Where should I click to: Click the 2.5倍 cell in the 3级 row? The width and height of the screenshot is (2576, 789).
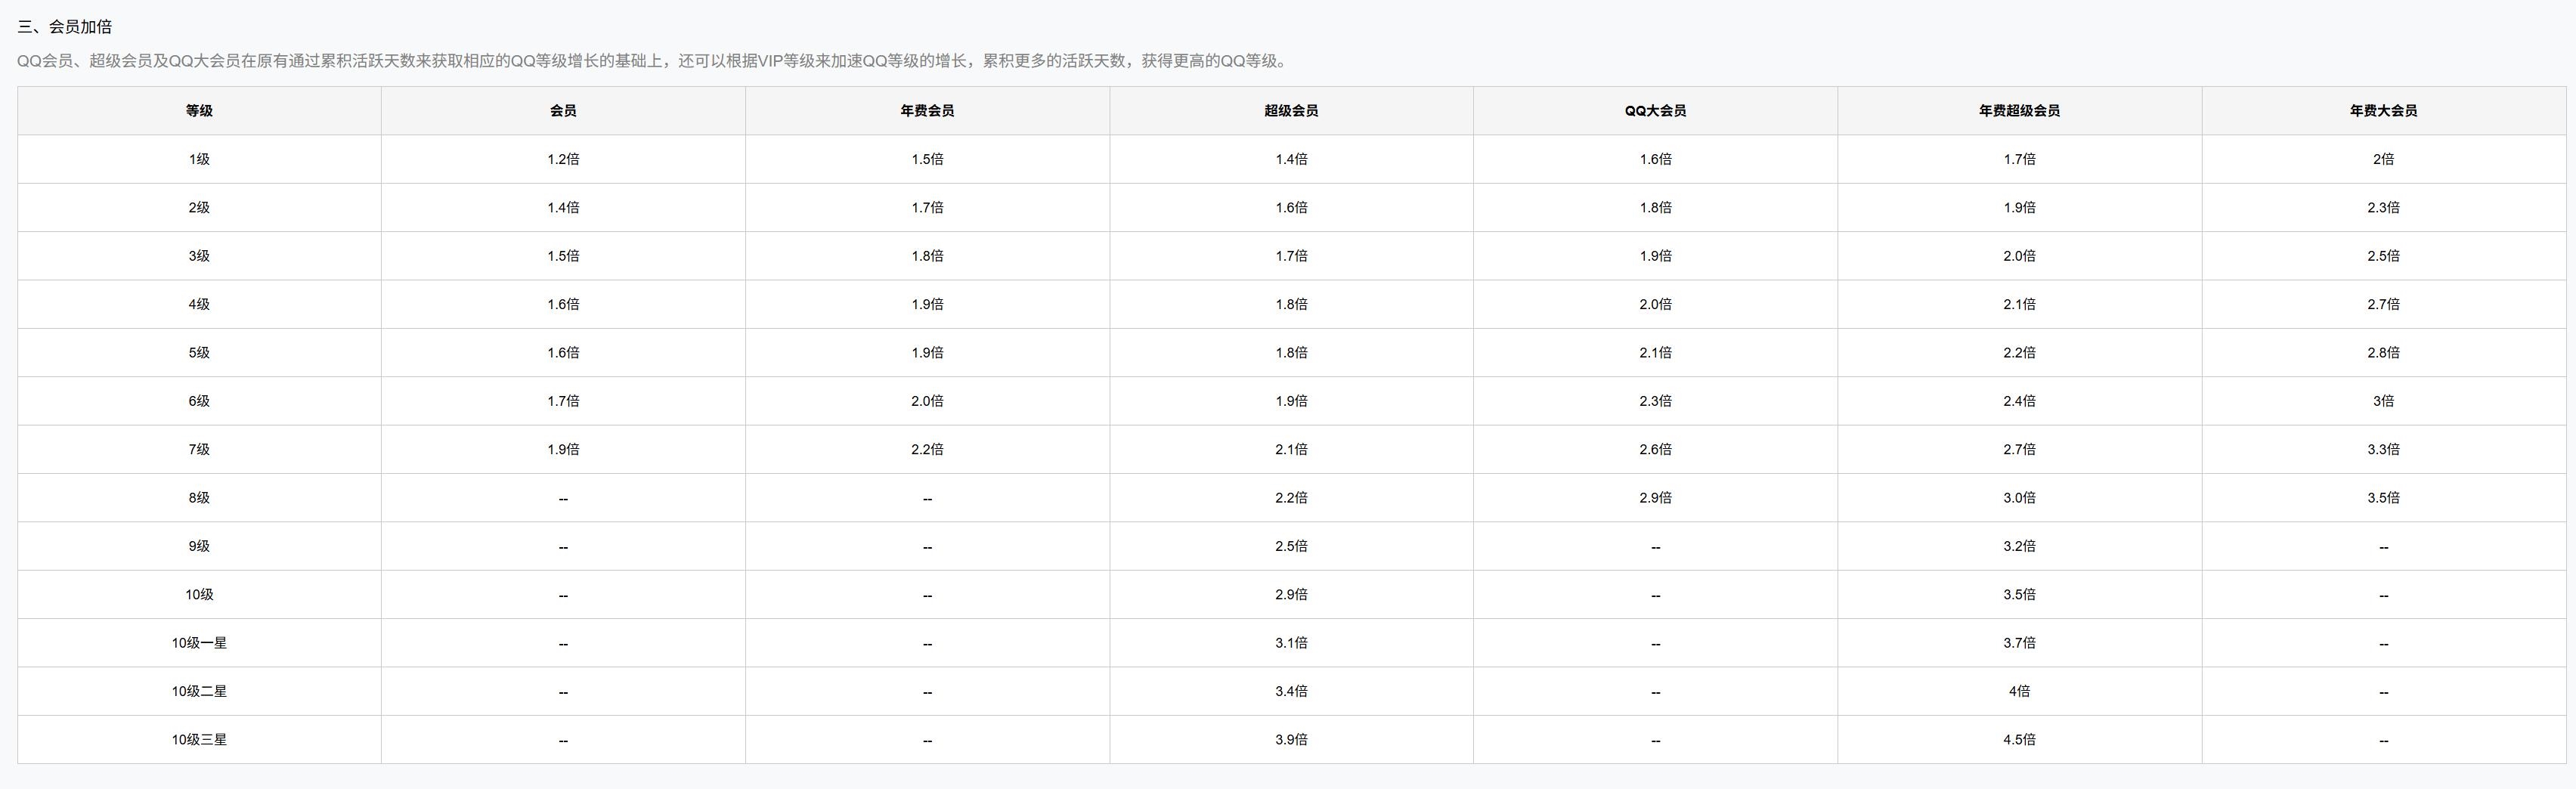(x=2383, y=256)
